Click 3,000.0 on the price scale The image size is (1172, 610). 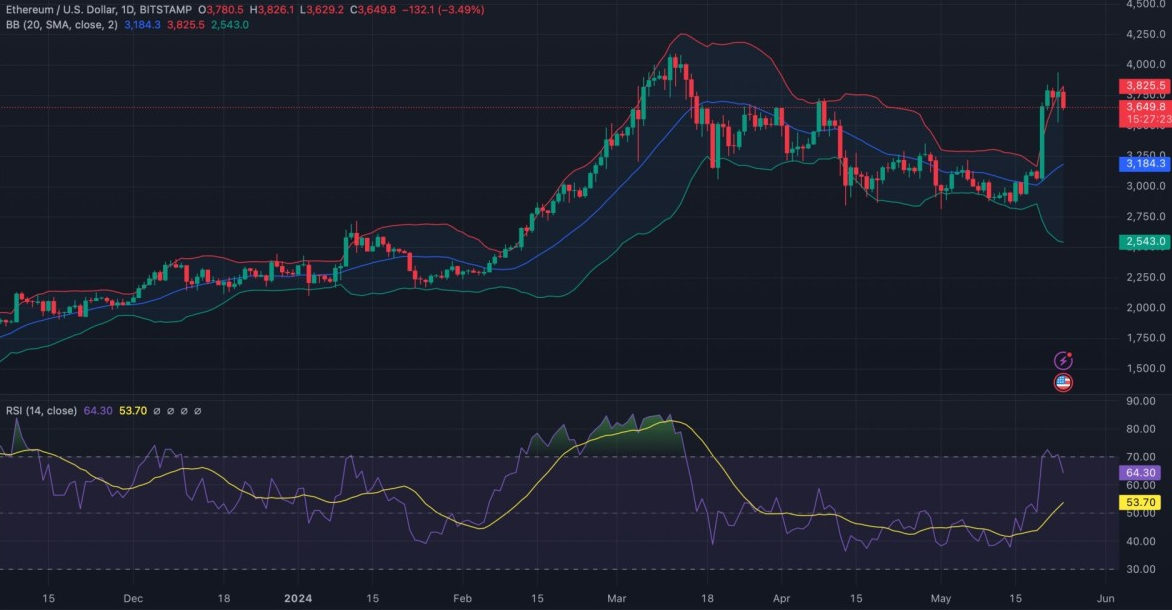tap(1146, 186)
